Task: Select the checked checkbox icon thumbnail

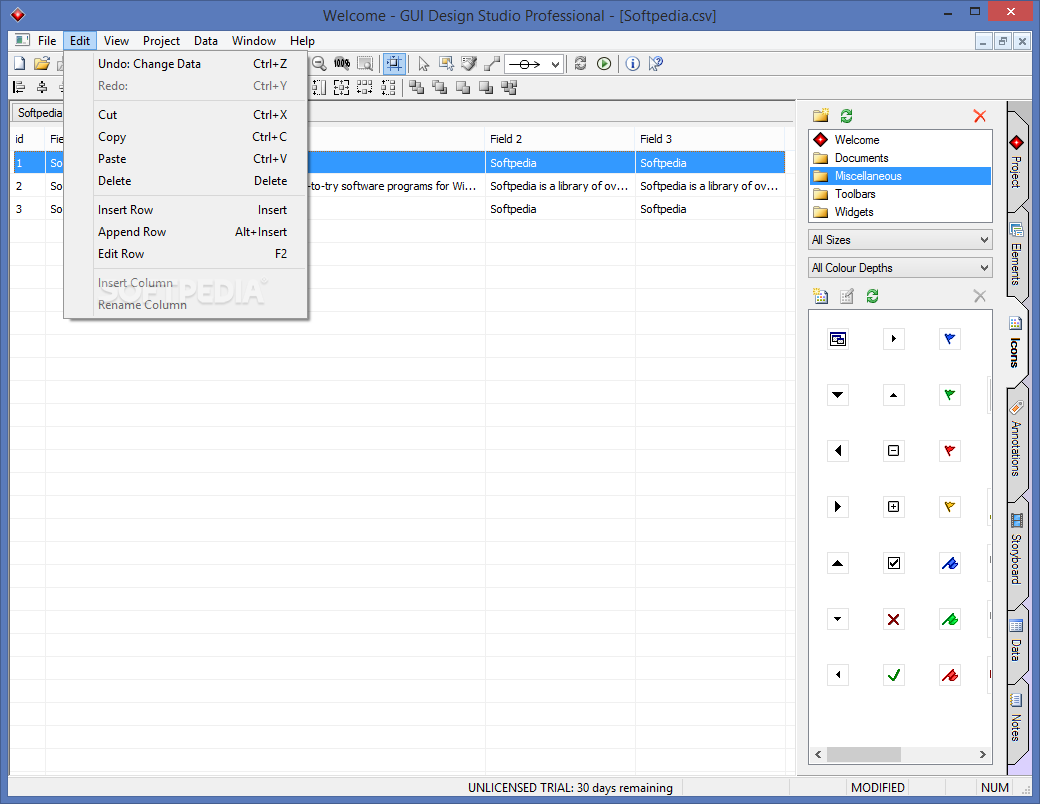Action: pyautogui.click(x=893, y=563)
